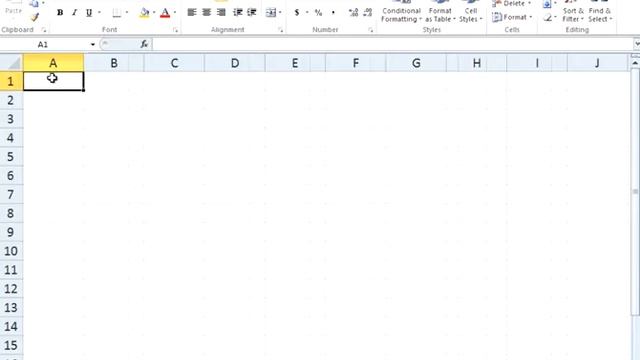Click the Clear eraser icon in Editing

coord(547,18)
